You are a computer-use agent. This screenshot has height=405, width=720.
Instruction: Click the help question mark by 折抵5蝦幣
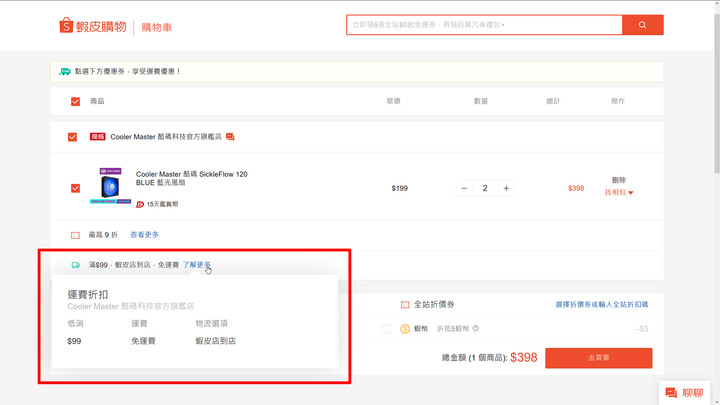pos(476,328)
